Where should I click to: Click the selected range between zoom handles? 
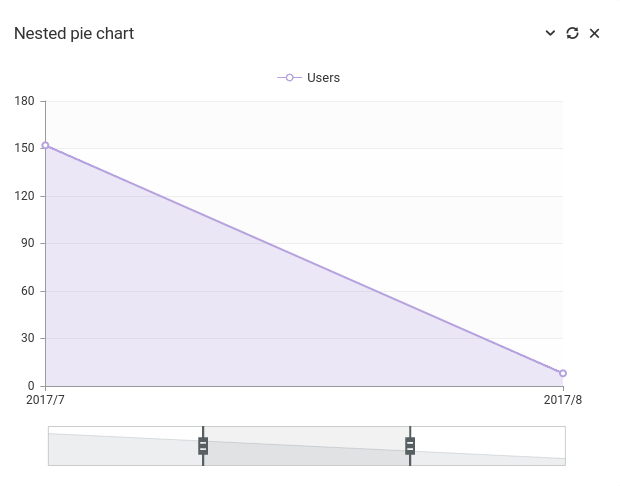coord(306,446)
